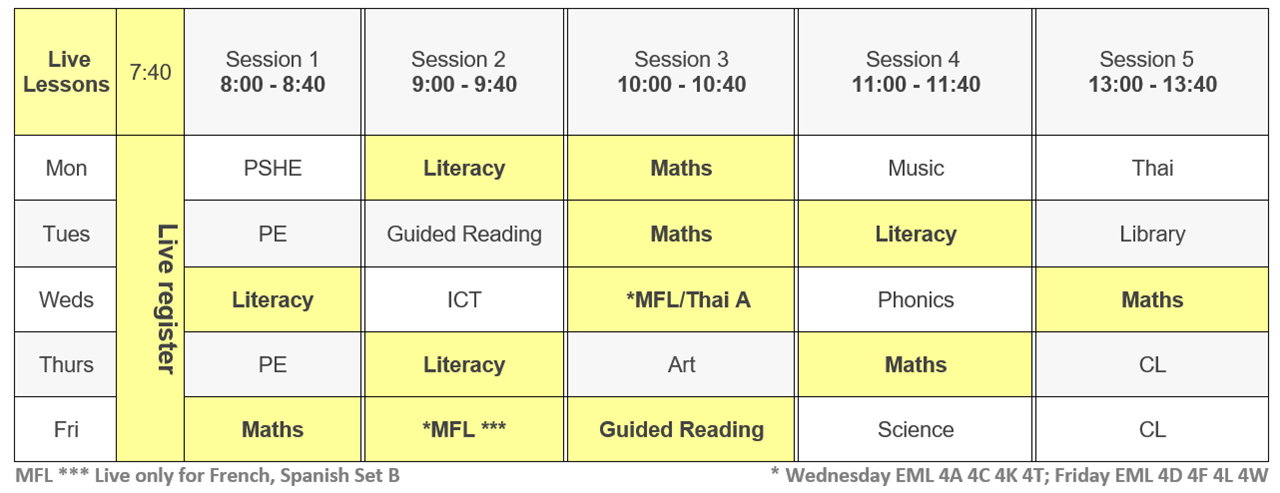1280x493 pixels.
Task: Select Friday's Science cell
Action: tap(915, 429)
